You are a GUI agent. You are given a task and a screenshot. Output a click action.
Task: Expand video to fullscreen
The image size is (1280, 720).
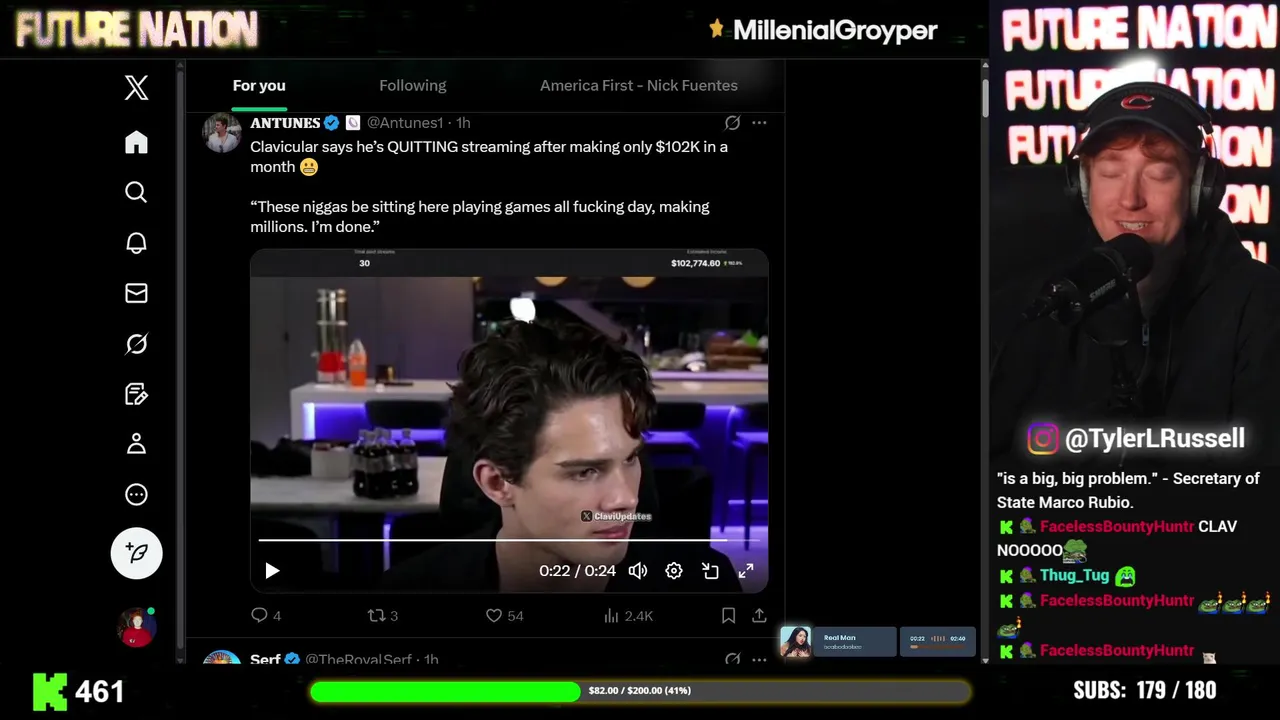pyautogui.click(x=746, y=571)
